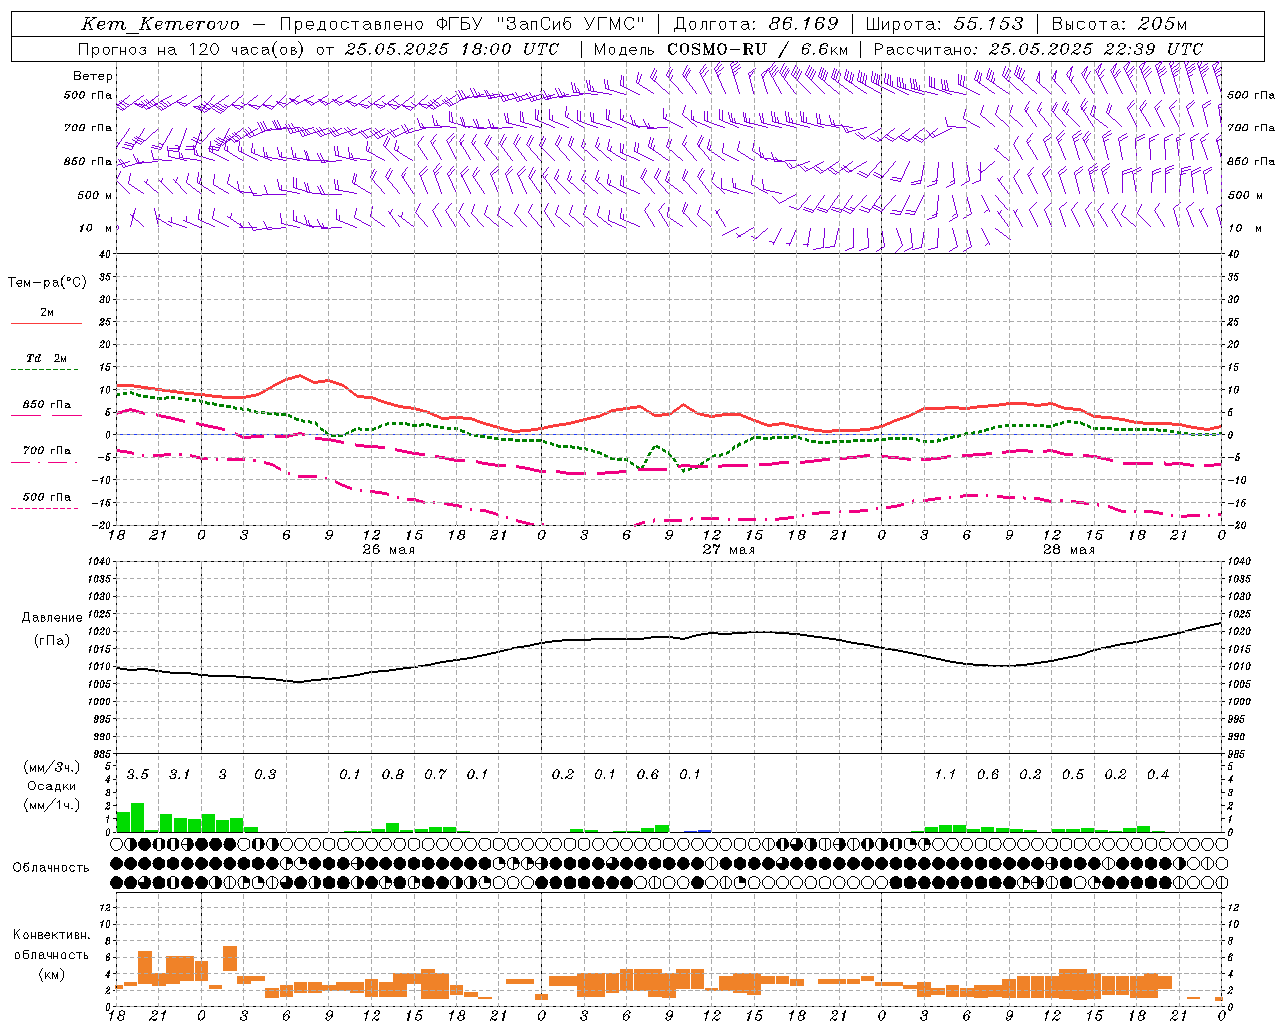Click the '(мм/1ч.)' precipitation unit label
The height and width of the screenshot is (1024, 1280).
click(x=51, y=805)
